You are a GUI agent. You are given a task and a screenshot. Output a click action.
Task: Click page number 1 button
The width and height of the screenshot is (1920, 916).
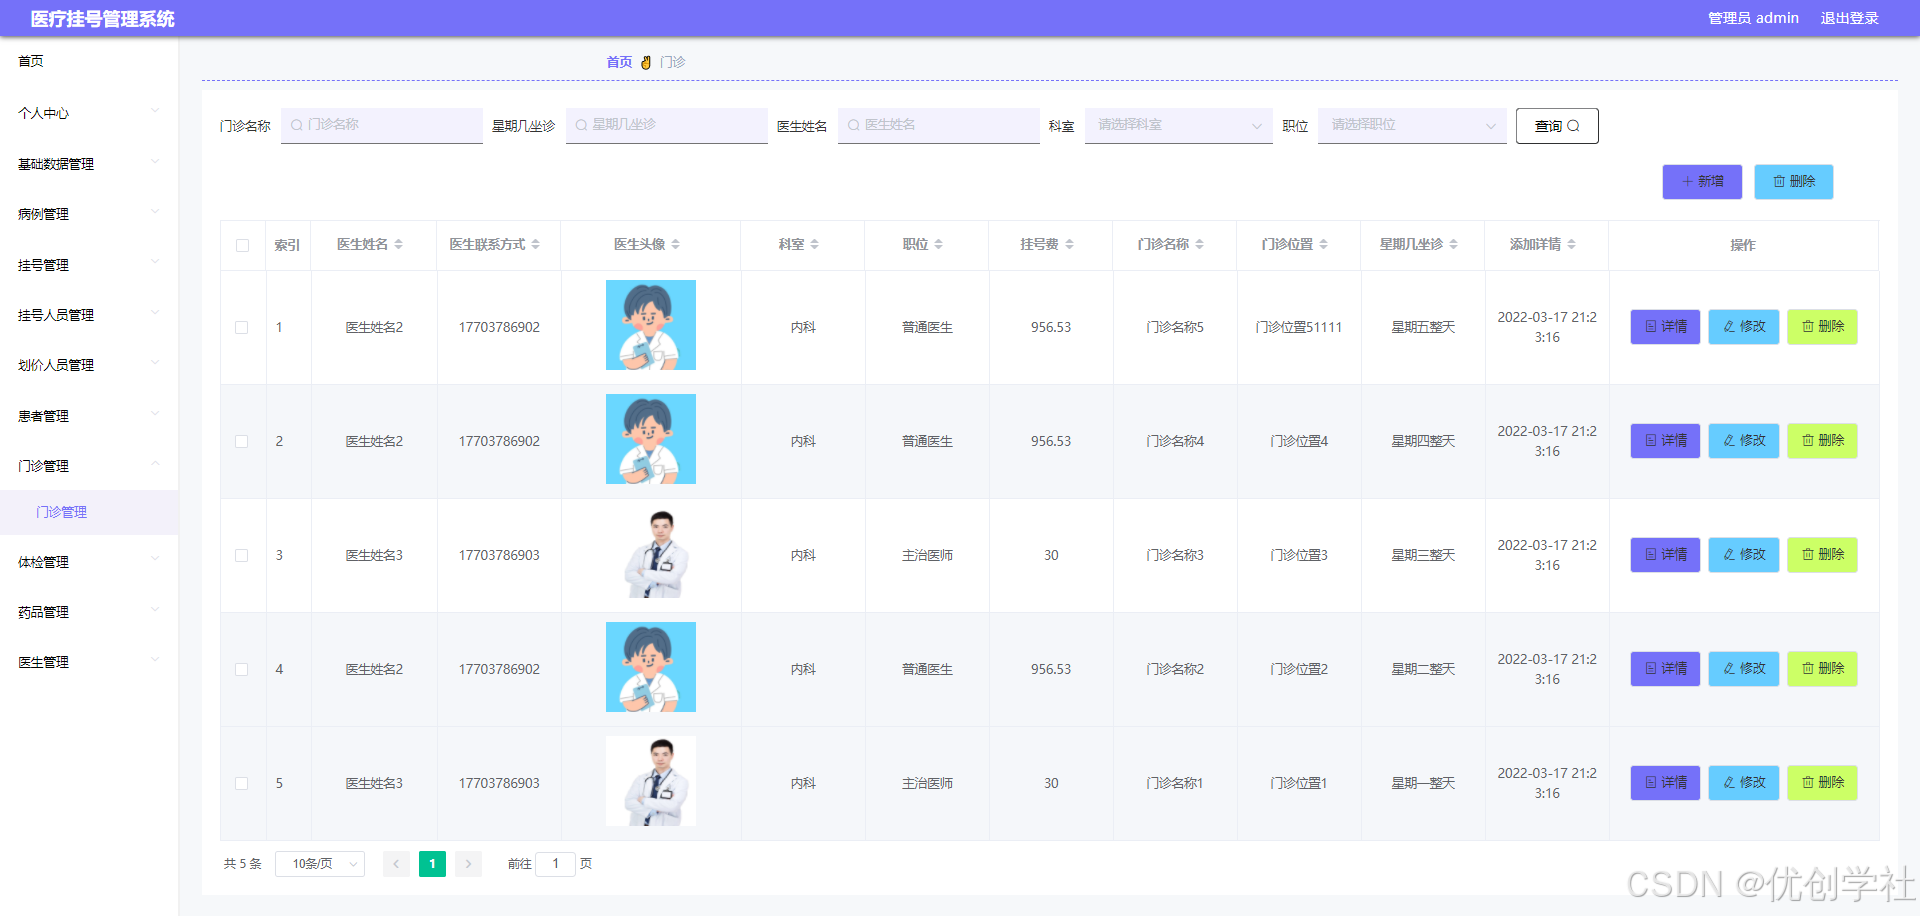(432, 864)
